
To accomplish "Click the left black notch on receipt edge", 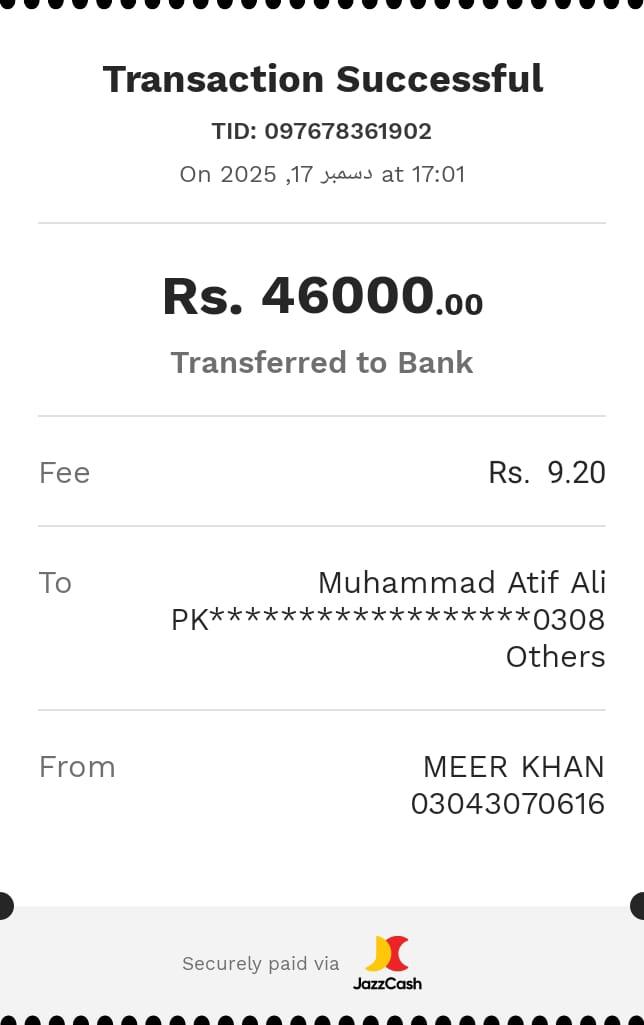I will [5, 906].
